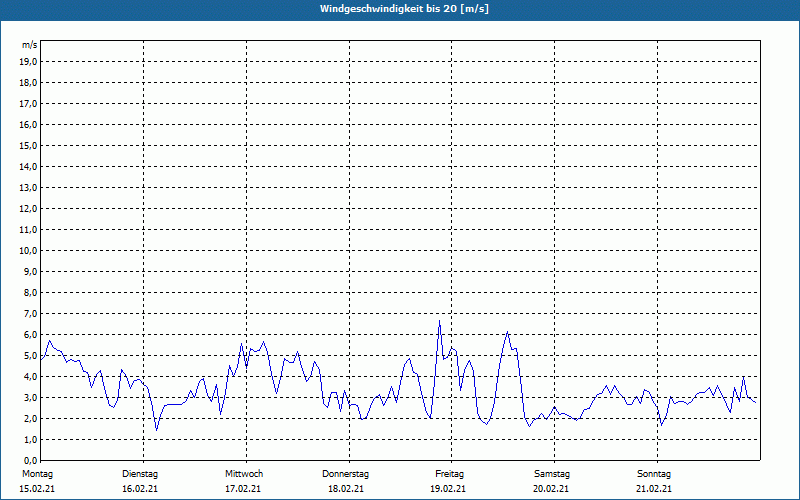Click the 15,0 y-axis label
This screenshot has height=500, width=800.
(x=28, y=145)
